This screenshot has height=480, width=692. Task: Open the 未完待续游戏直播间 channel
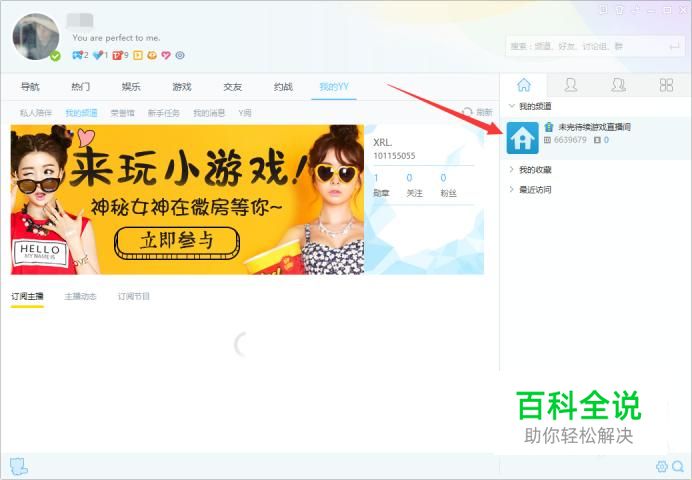click(x=594, y=127)
